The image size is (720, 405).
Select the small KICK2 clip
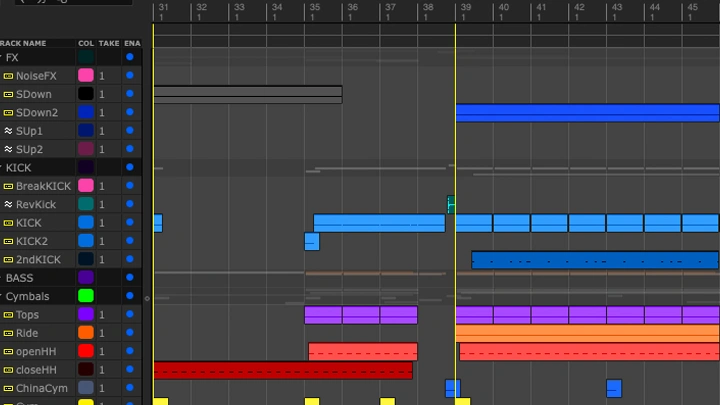(312, 242)
